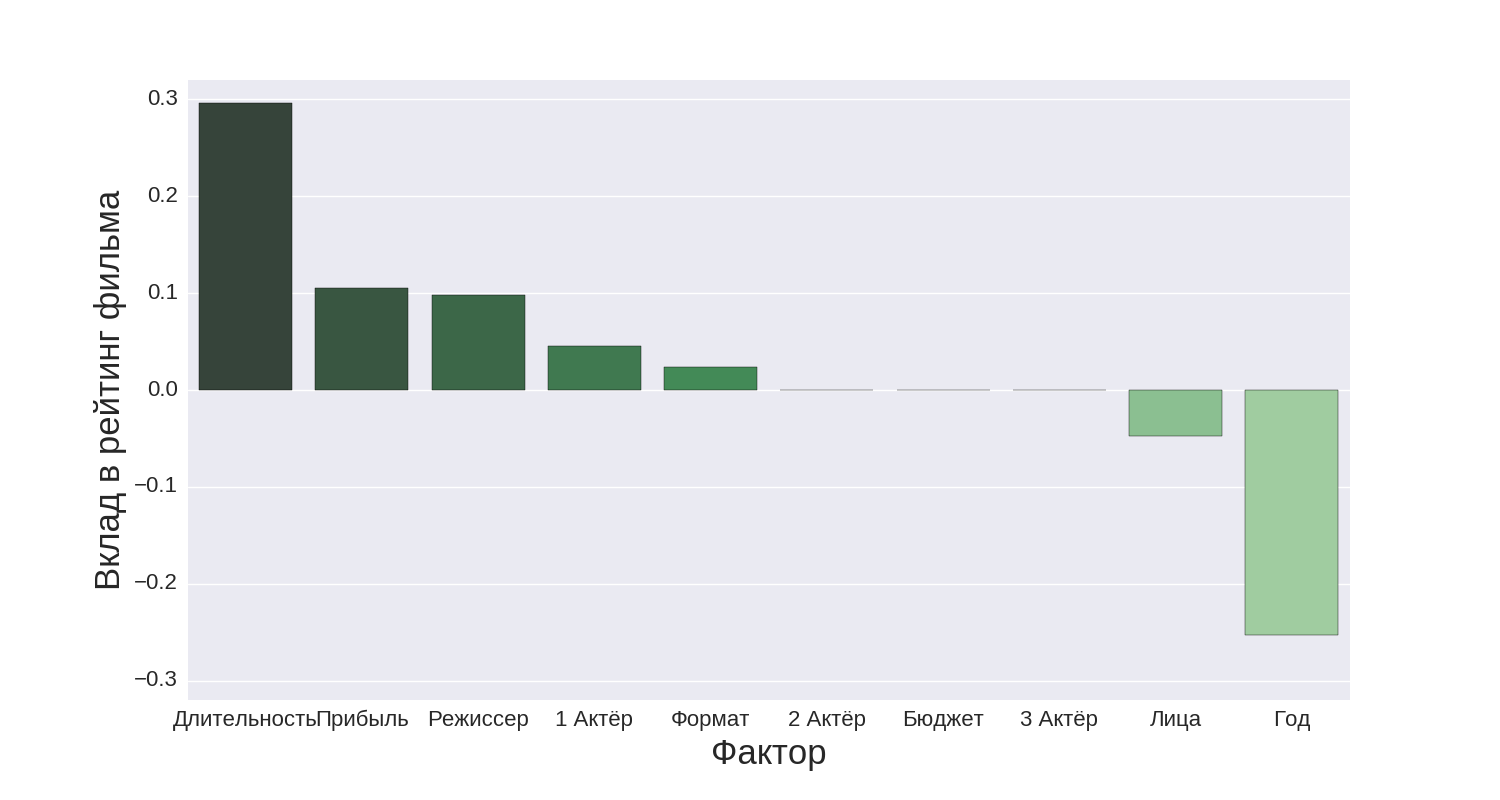Click the y-axis title Вклад в рейтинг фильма

pos(107,390)
